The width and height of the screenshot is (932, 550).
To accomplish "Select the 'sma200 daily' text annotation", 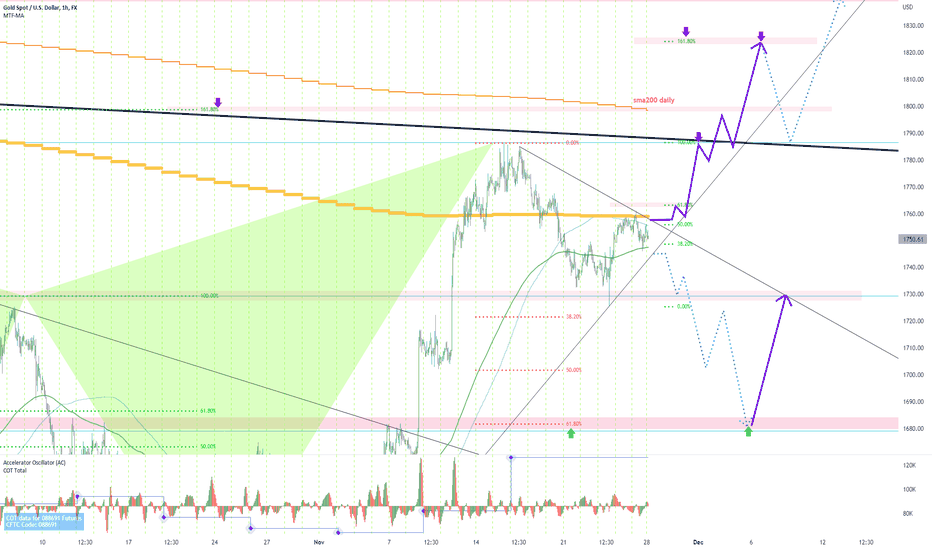I will (654, 100).
